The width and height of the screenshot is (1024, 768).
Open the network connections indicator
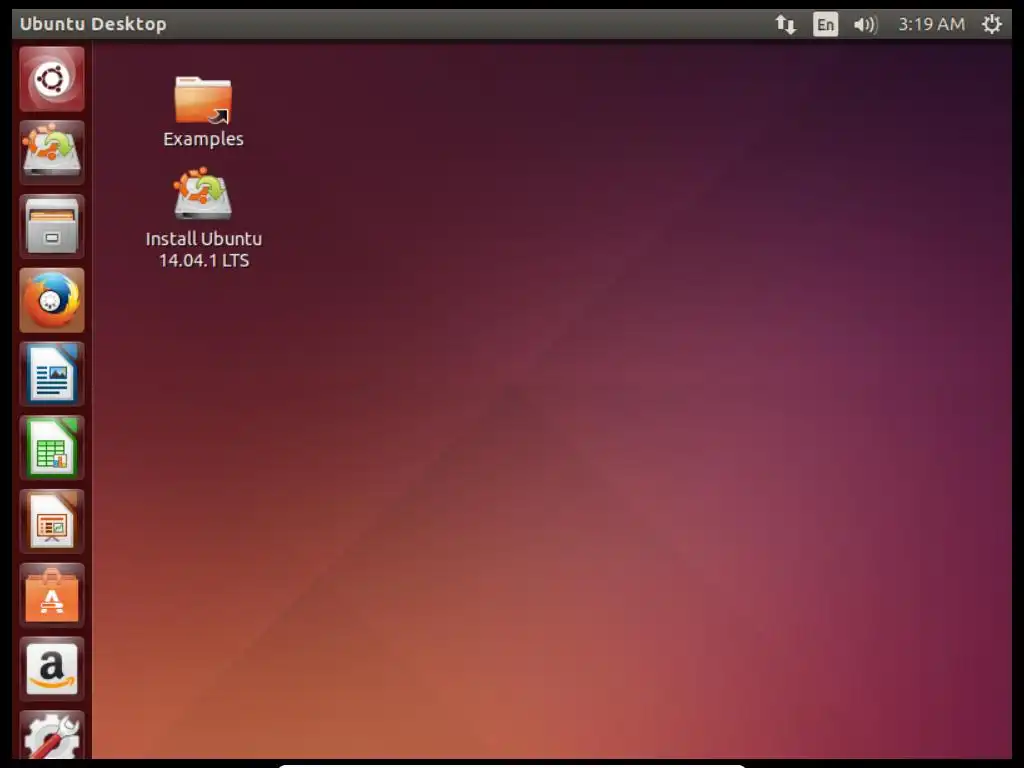pyautogui.click(x=785, y=25)
